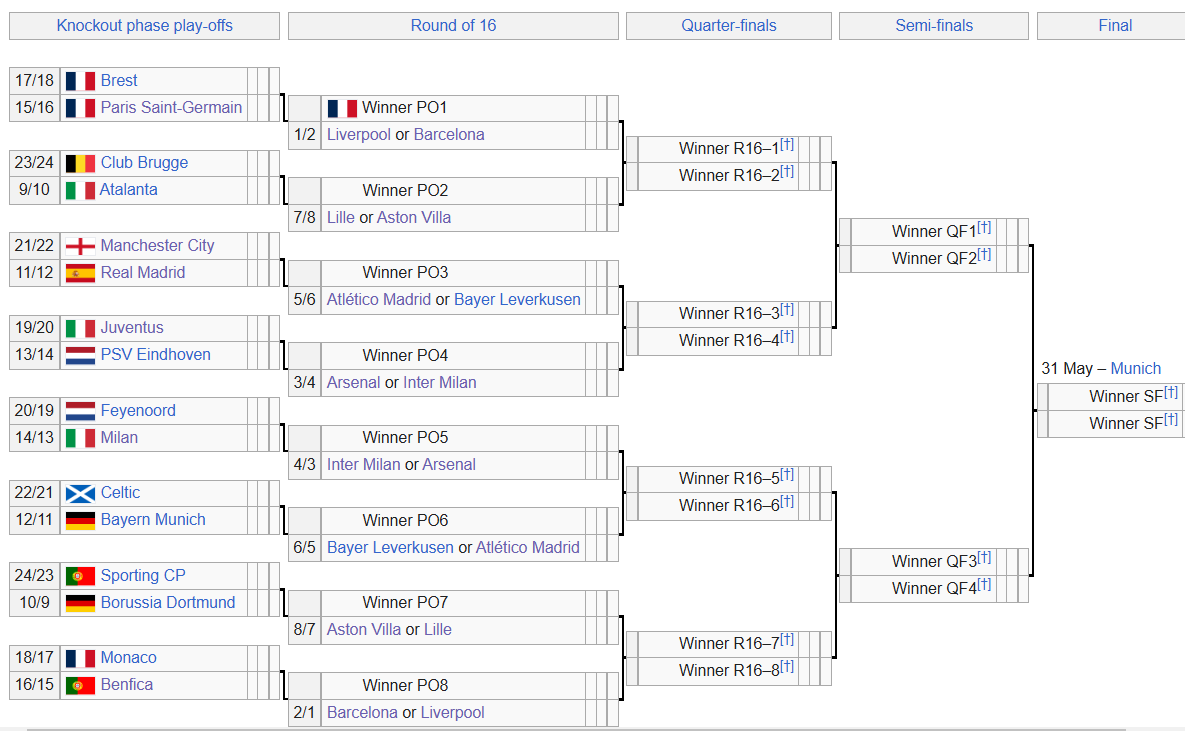Open the Feyenoord team link
Image resolution: width=1191 pixels, height=731 pixels.
tap(138, 410)
